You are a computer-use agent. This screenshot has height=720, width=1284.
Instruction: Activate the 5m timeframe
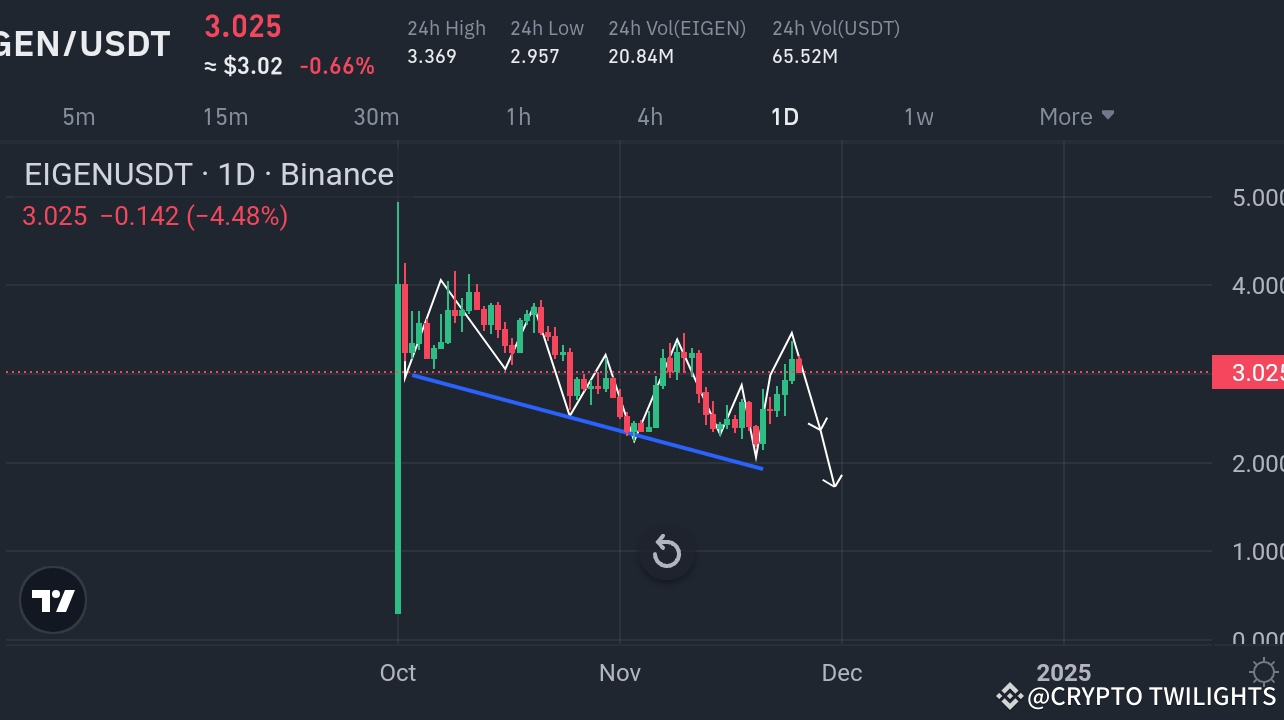point(78,116)
